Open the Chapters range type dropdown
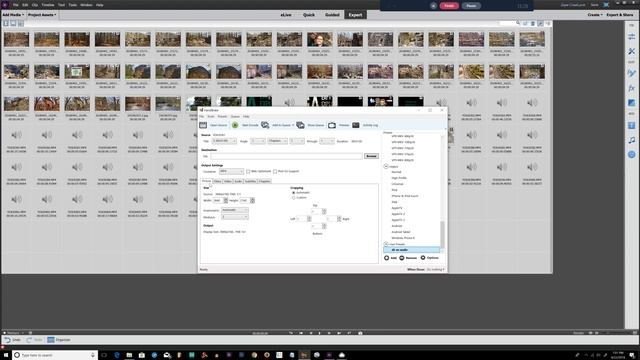 click(x=278, y=141)
